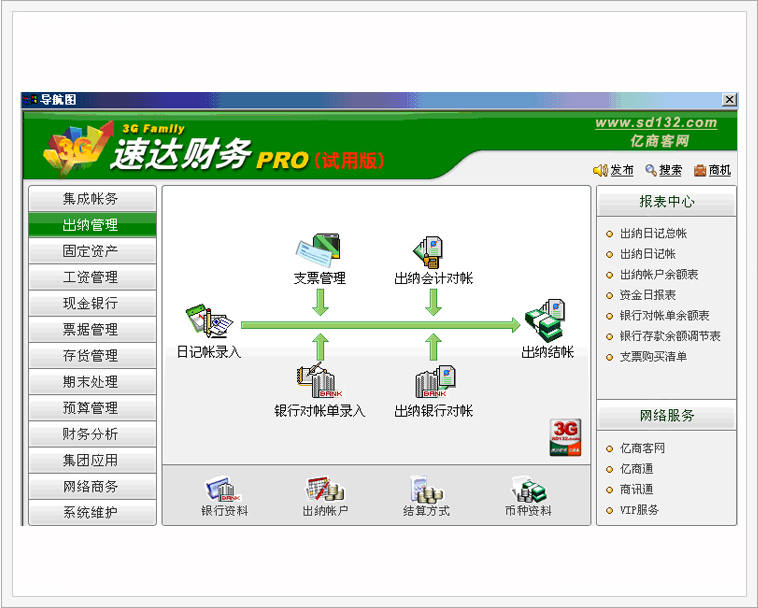
Task: Open the 出纳日记帐 report
Action: tap(648, 254)
